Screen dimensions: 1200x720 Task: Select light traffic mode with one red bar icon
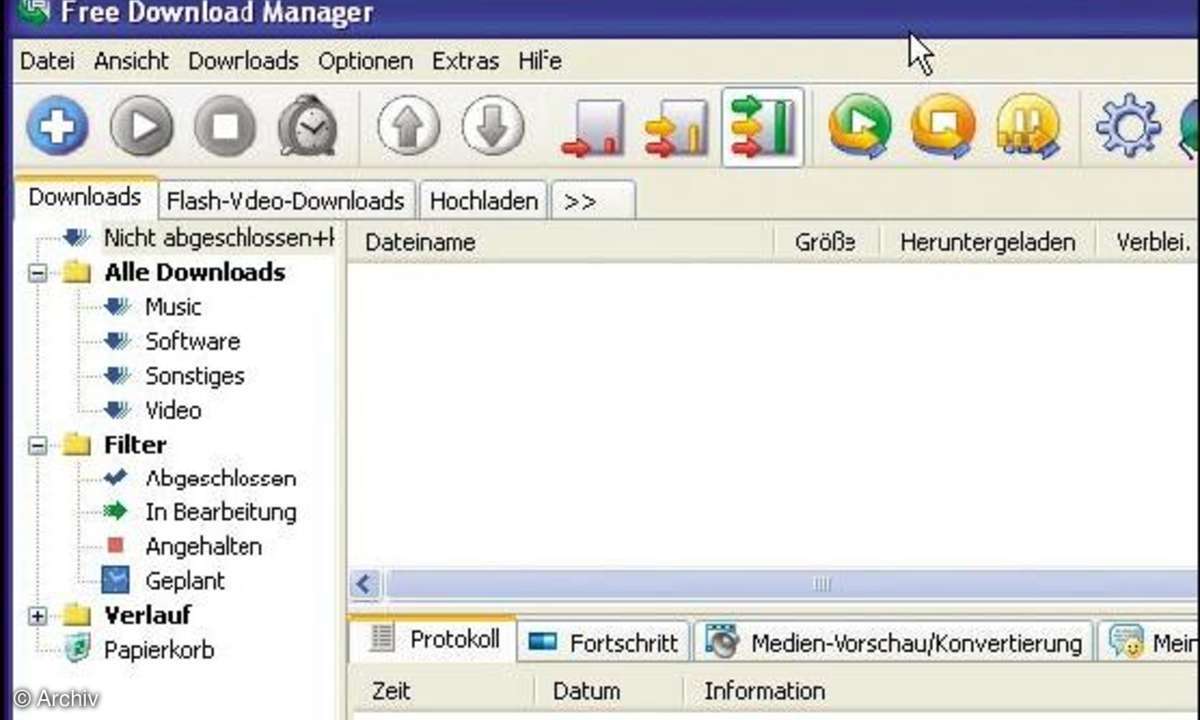pos(593,128)
